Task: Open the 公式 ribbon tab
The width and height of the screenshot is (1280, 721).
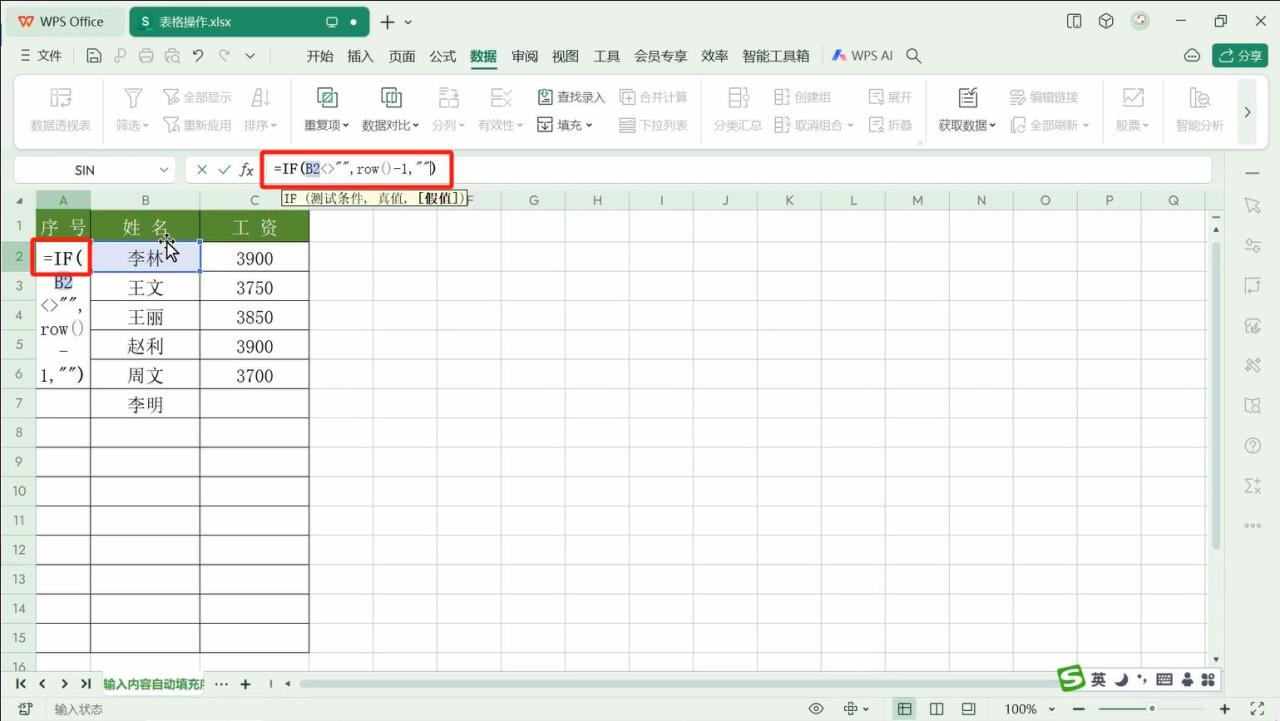Action: [x=443, y=56]
